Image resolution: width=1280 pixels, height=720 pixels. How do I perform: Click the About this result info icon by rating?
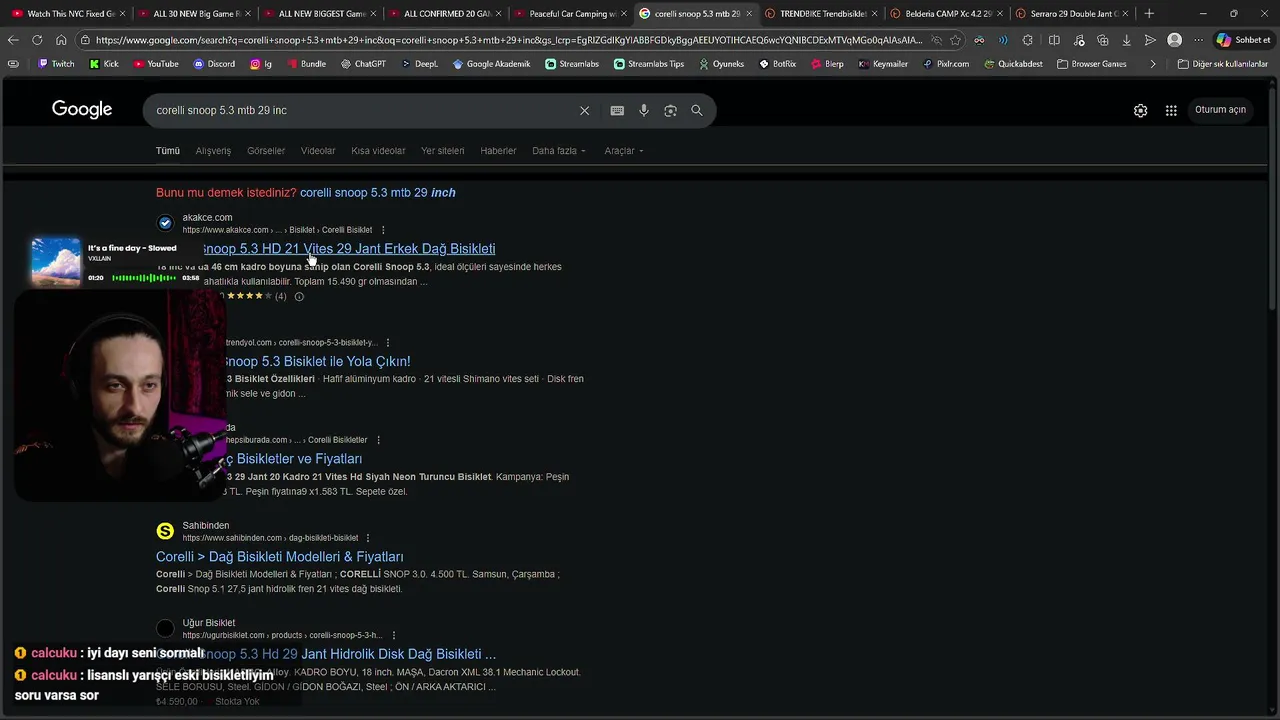299,297
